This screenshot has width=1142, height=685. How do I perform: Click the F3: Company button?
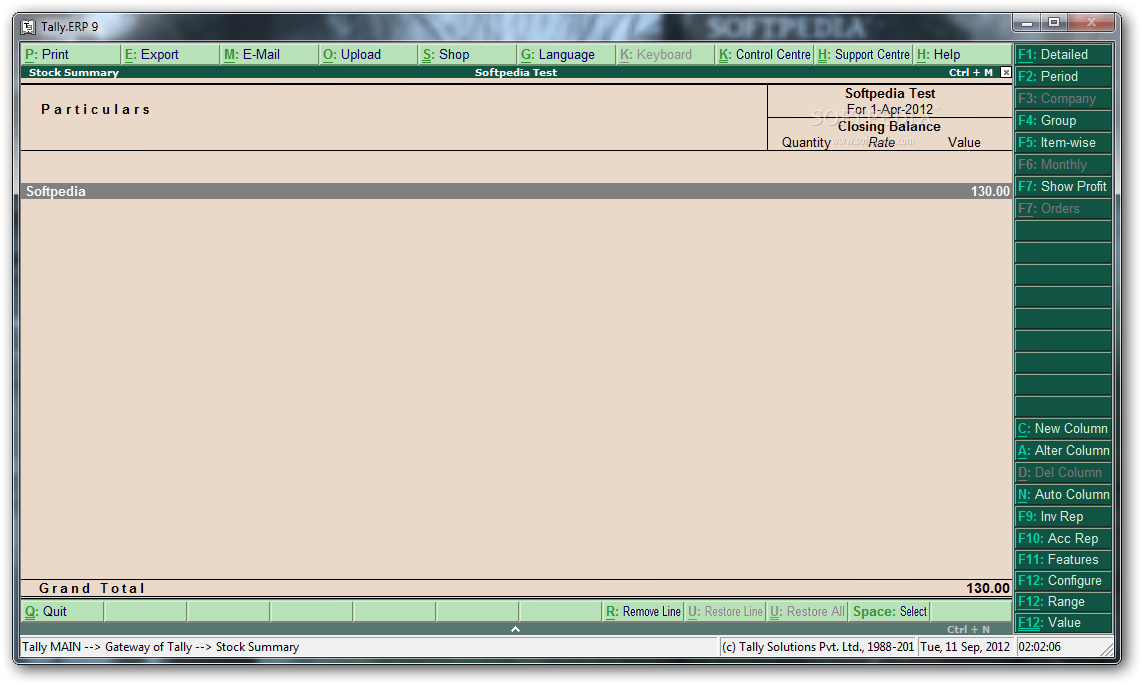[x=1063, y=98]
